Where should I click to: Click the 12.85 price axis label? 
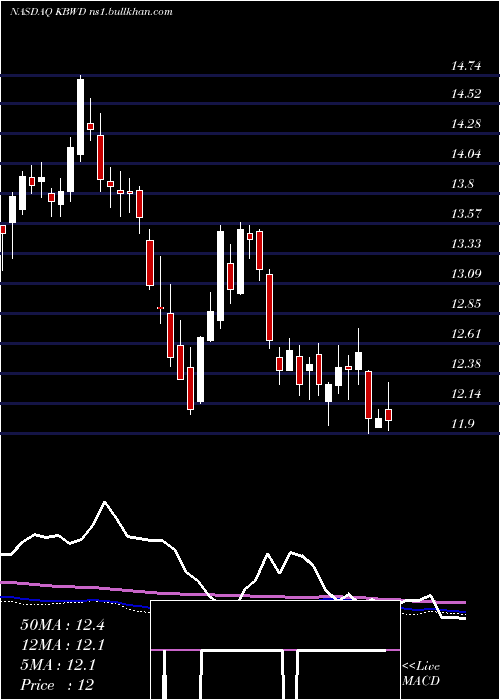click(466, 304)
